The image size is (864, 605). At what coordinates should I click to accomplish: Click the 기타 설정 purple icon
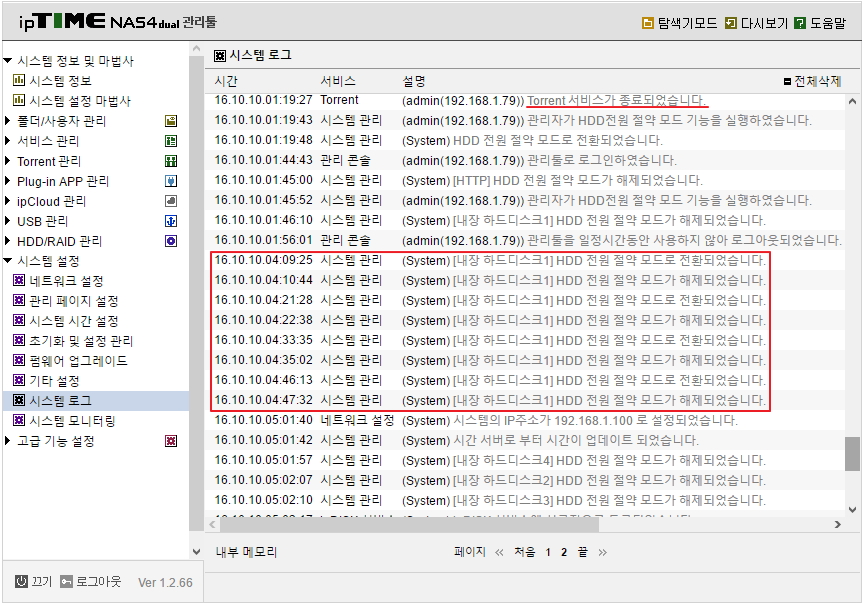click(19, 381)
